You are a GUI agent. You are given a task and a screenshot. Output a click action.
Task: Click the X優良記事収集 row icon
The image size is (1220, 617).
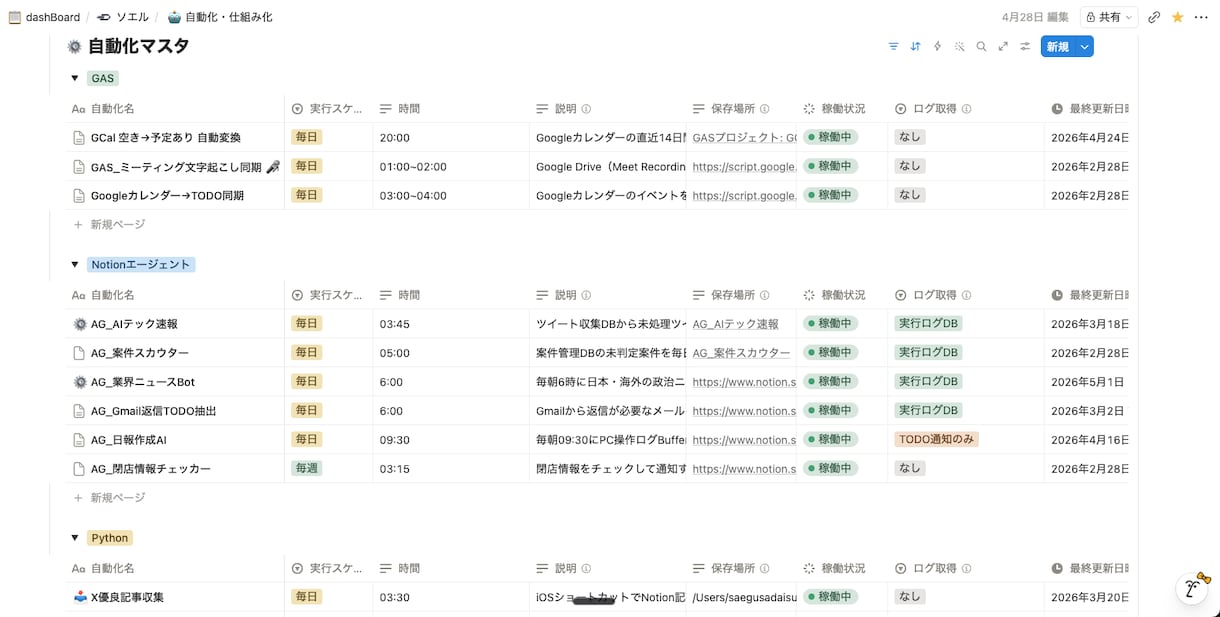(x=80, y=597)
